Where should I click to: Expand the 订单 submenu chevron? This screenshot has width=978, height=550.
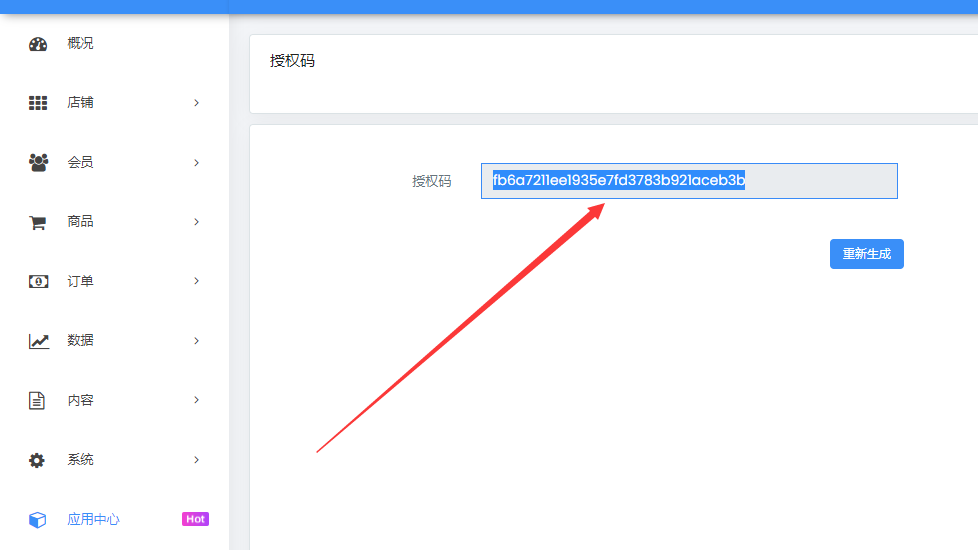coord(196,281)
